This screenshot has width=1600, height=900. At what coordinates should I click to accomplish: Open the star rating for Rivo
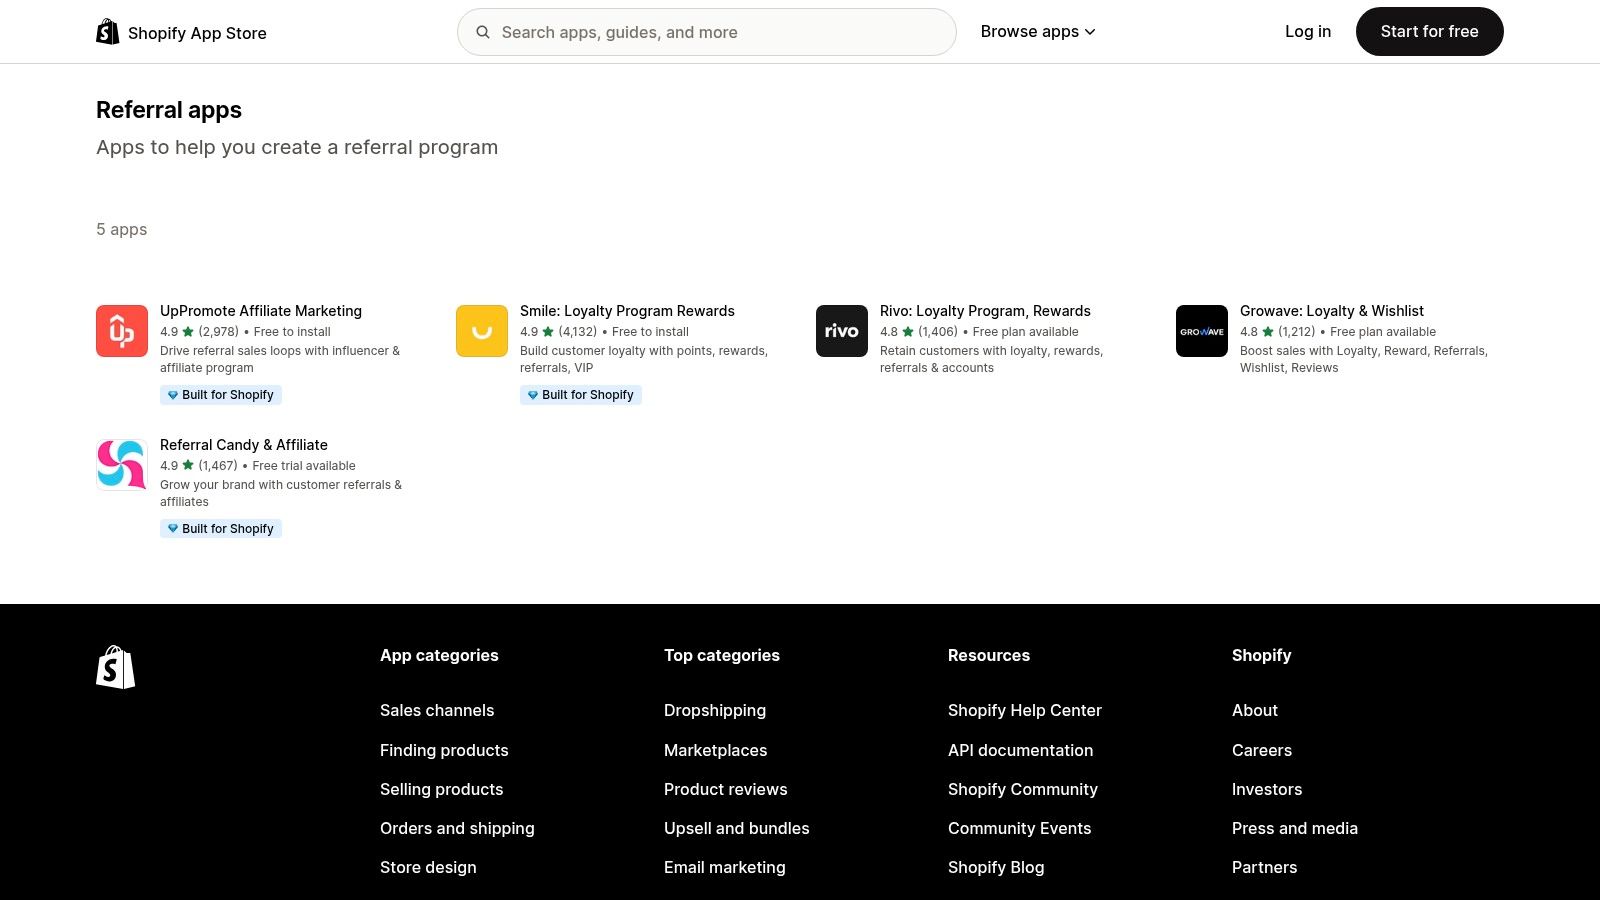[908, 330]
